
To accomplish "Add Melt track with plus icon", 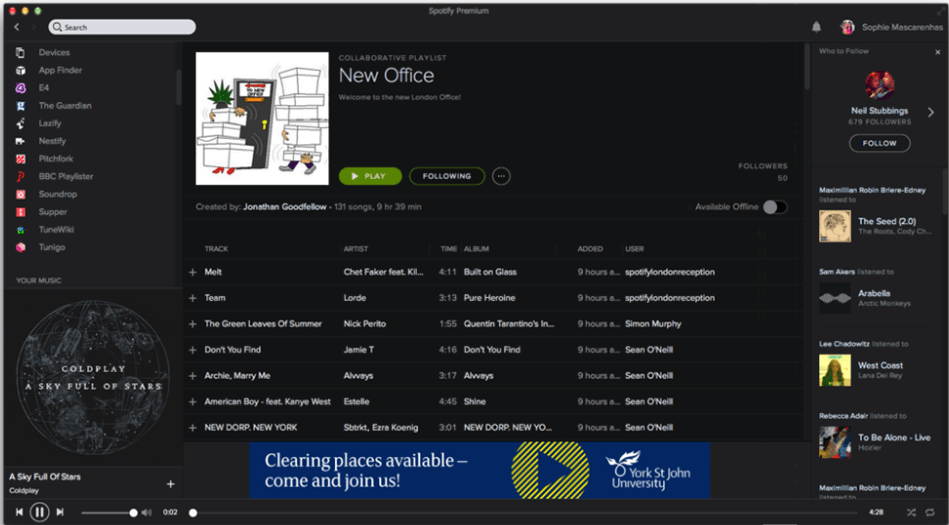I will (193, 272).
